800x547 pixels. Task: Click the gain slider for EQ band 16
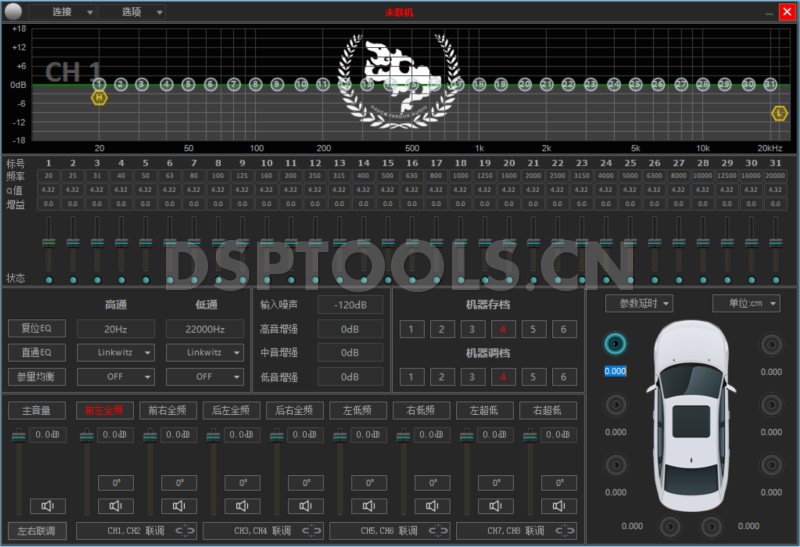point(412,243)
